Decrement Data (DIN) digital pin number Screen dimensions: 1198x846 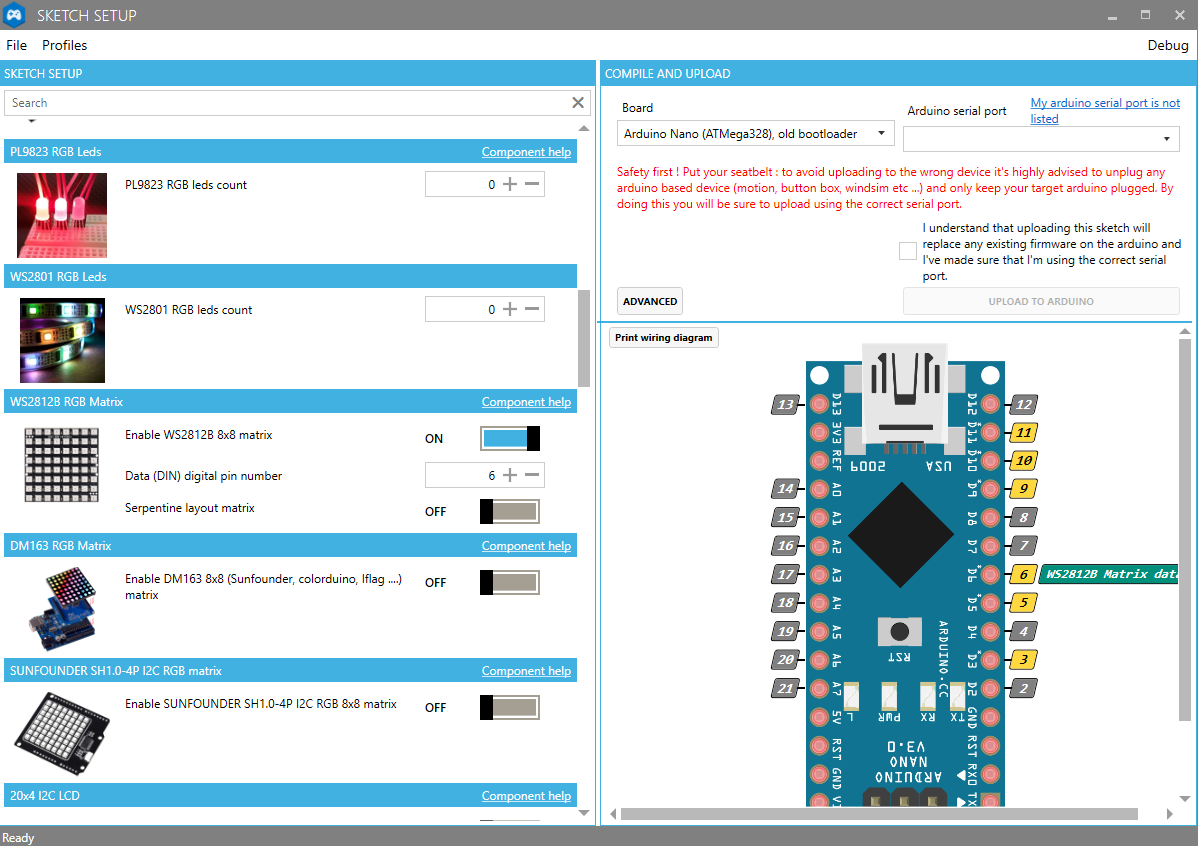tap(532, 476)
